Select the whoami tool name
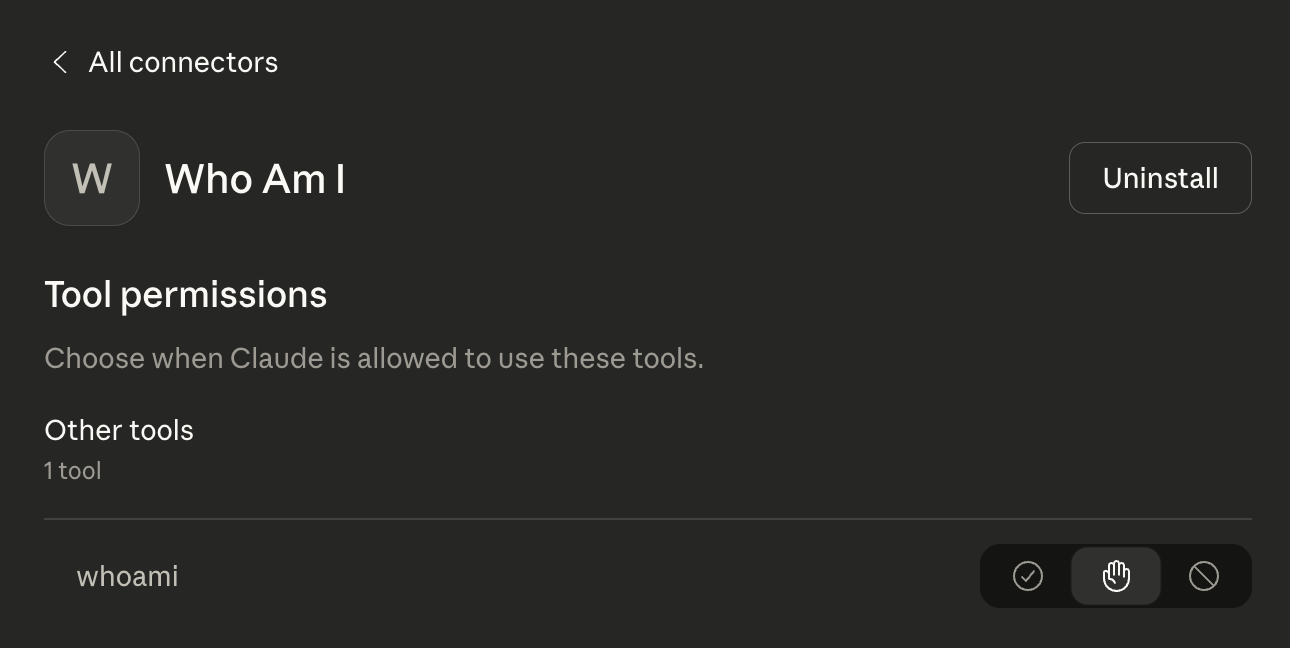 point(127,576)
